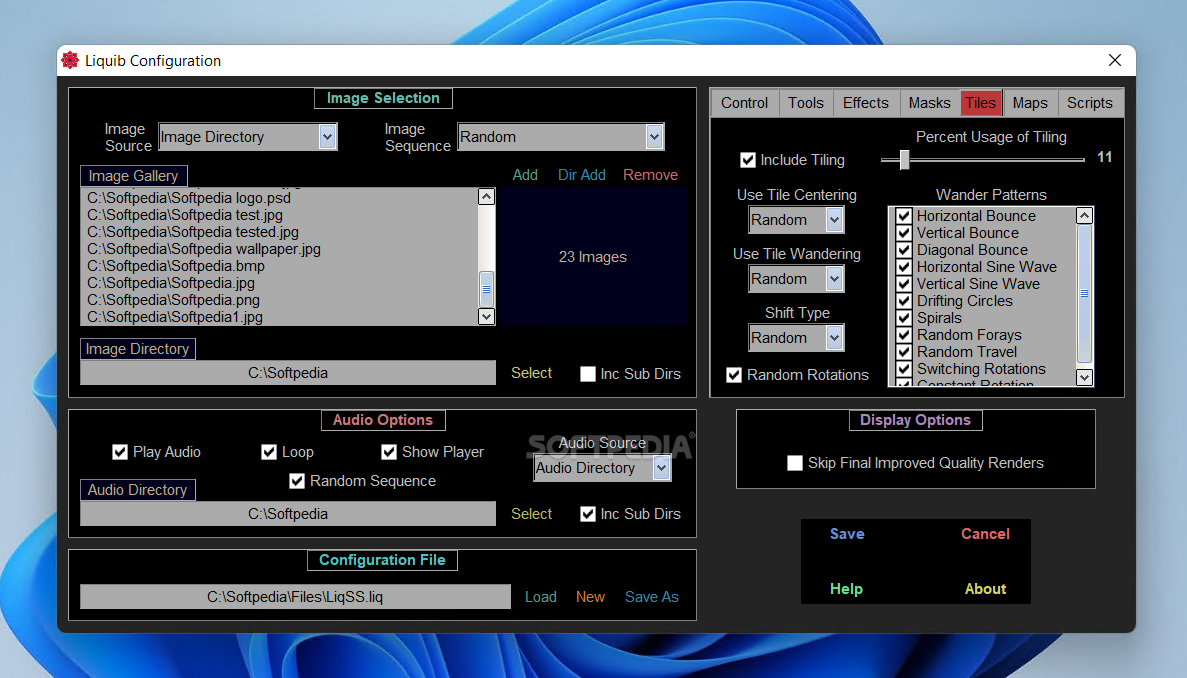Screen dimensions: 1187x678
Task: Uncheck Horizontal Sine Wave pattern
Action: click(903, 267)
